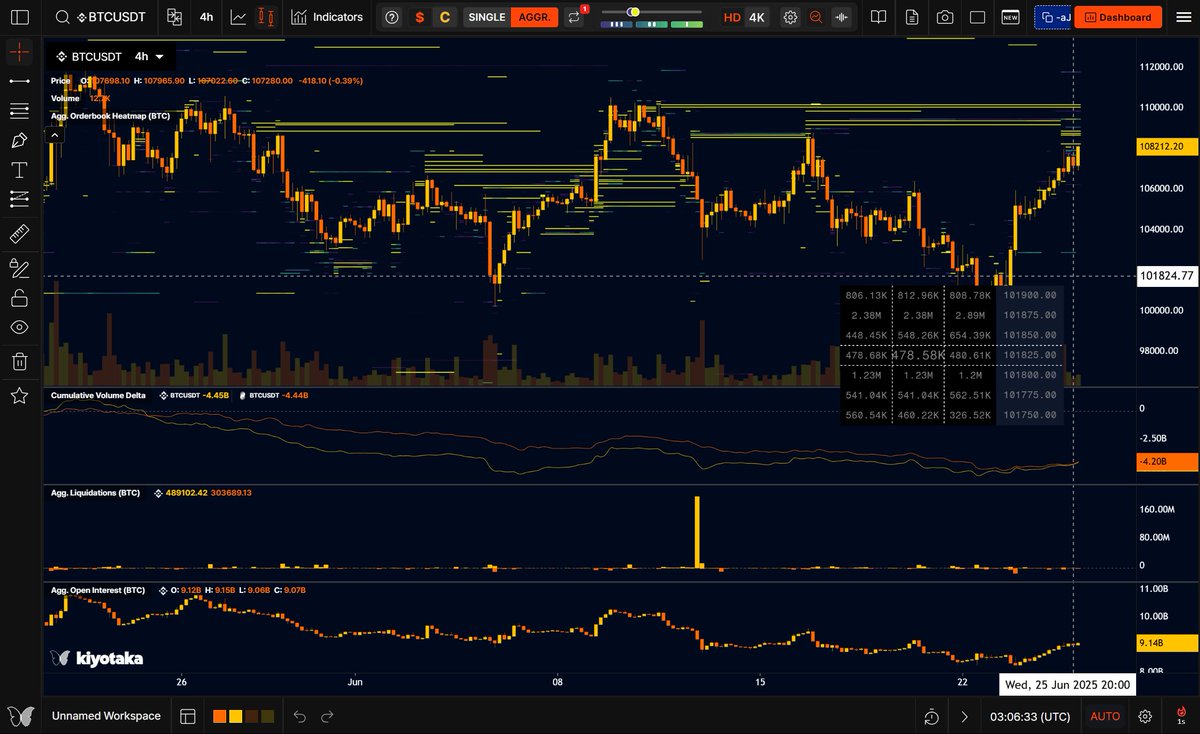The height and width of the screenshot is (734, 1200).
Task: Click the replay clock icon in bottom bar
Action: pos(931,716)
